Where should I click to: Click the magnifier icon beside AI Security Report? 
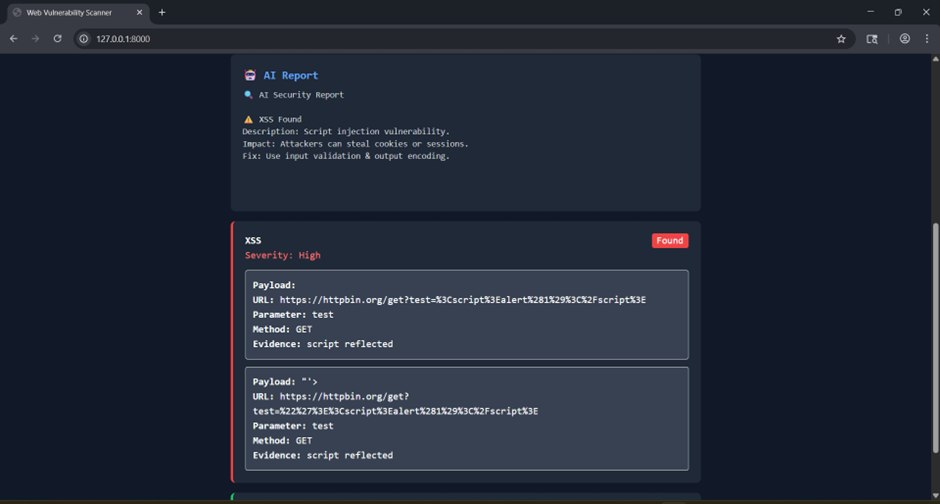pyautogui.click(x=248, y=95)
